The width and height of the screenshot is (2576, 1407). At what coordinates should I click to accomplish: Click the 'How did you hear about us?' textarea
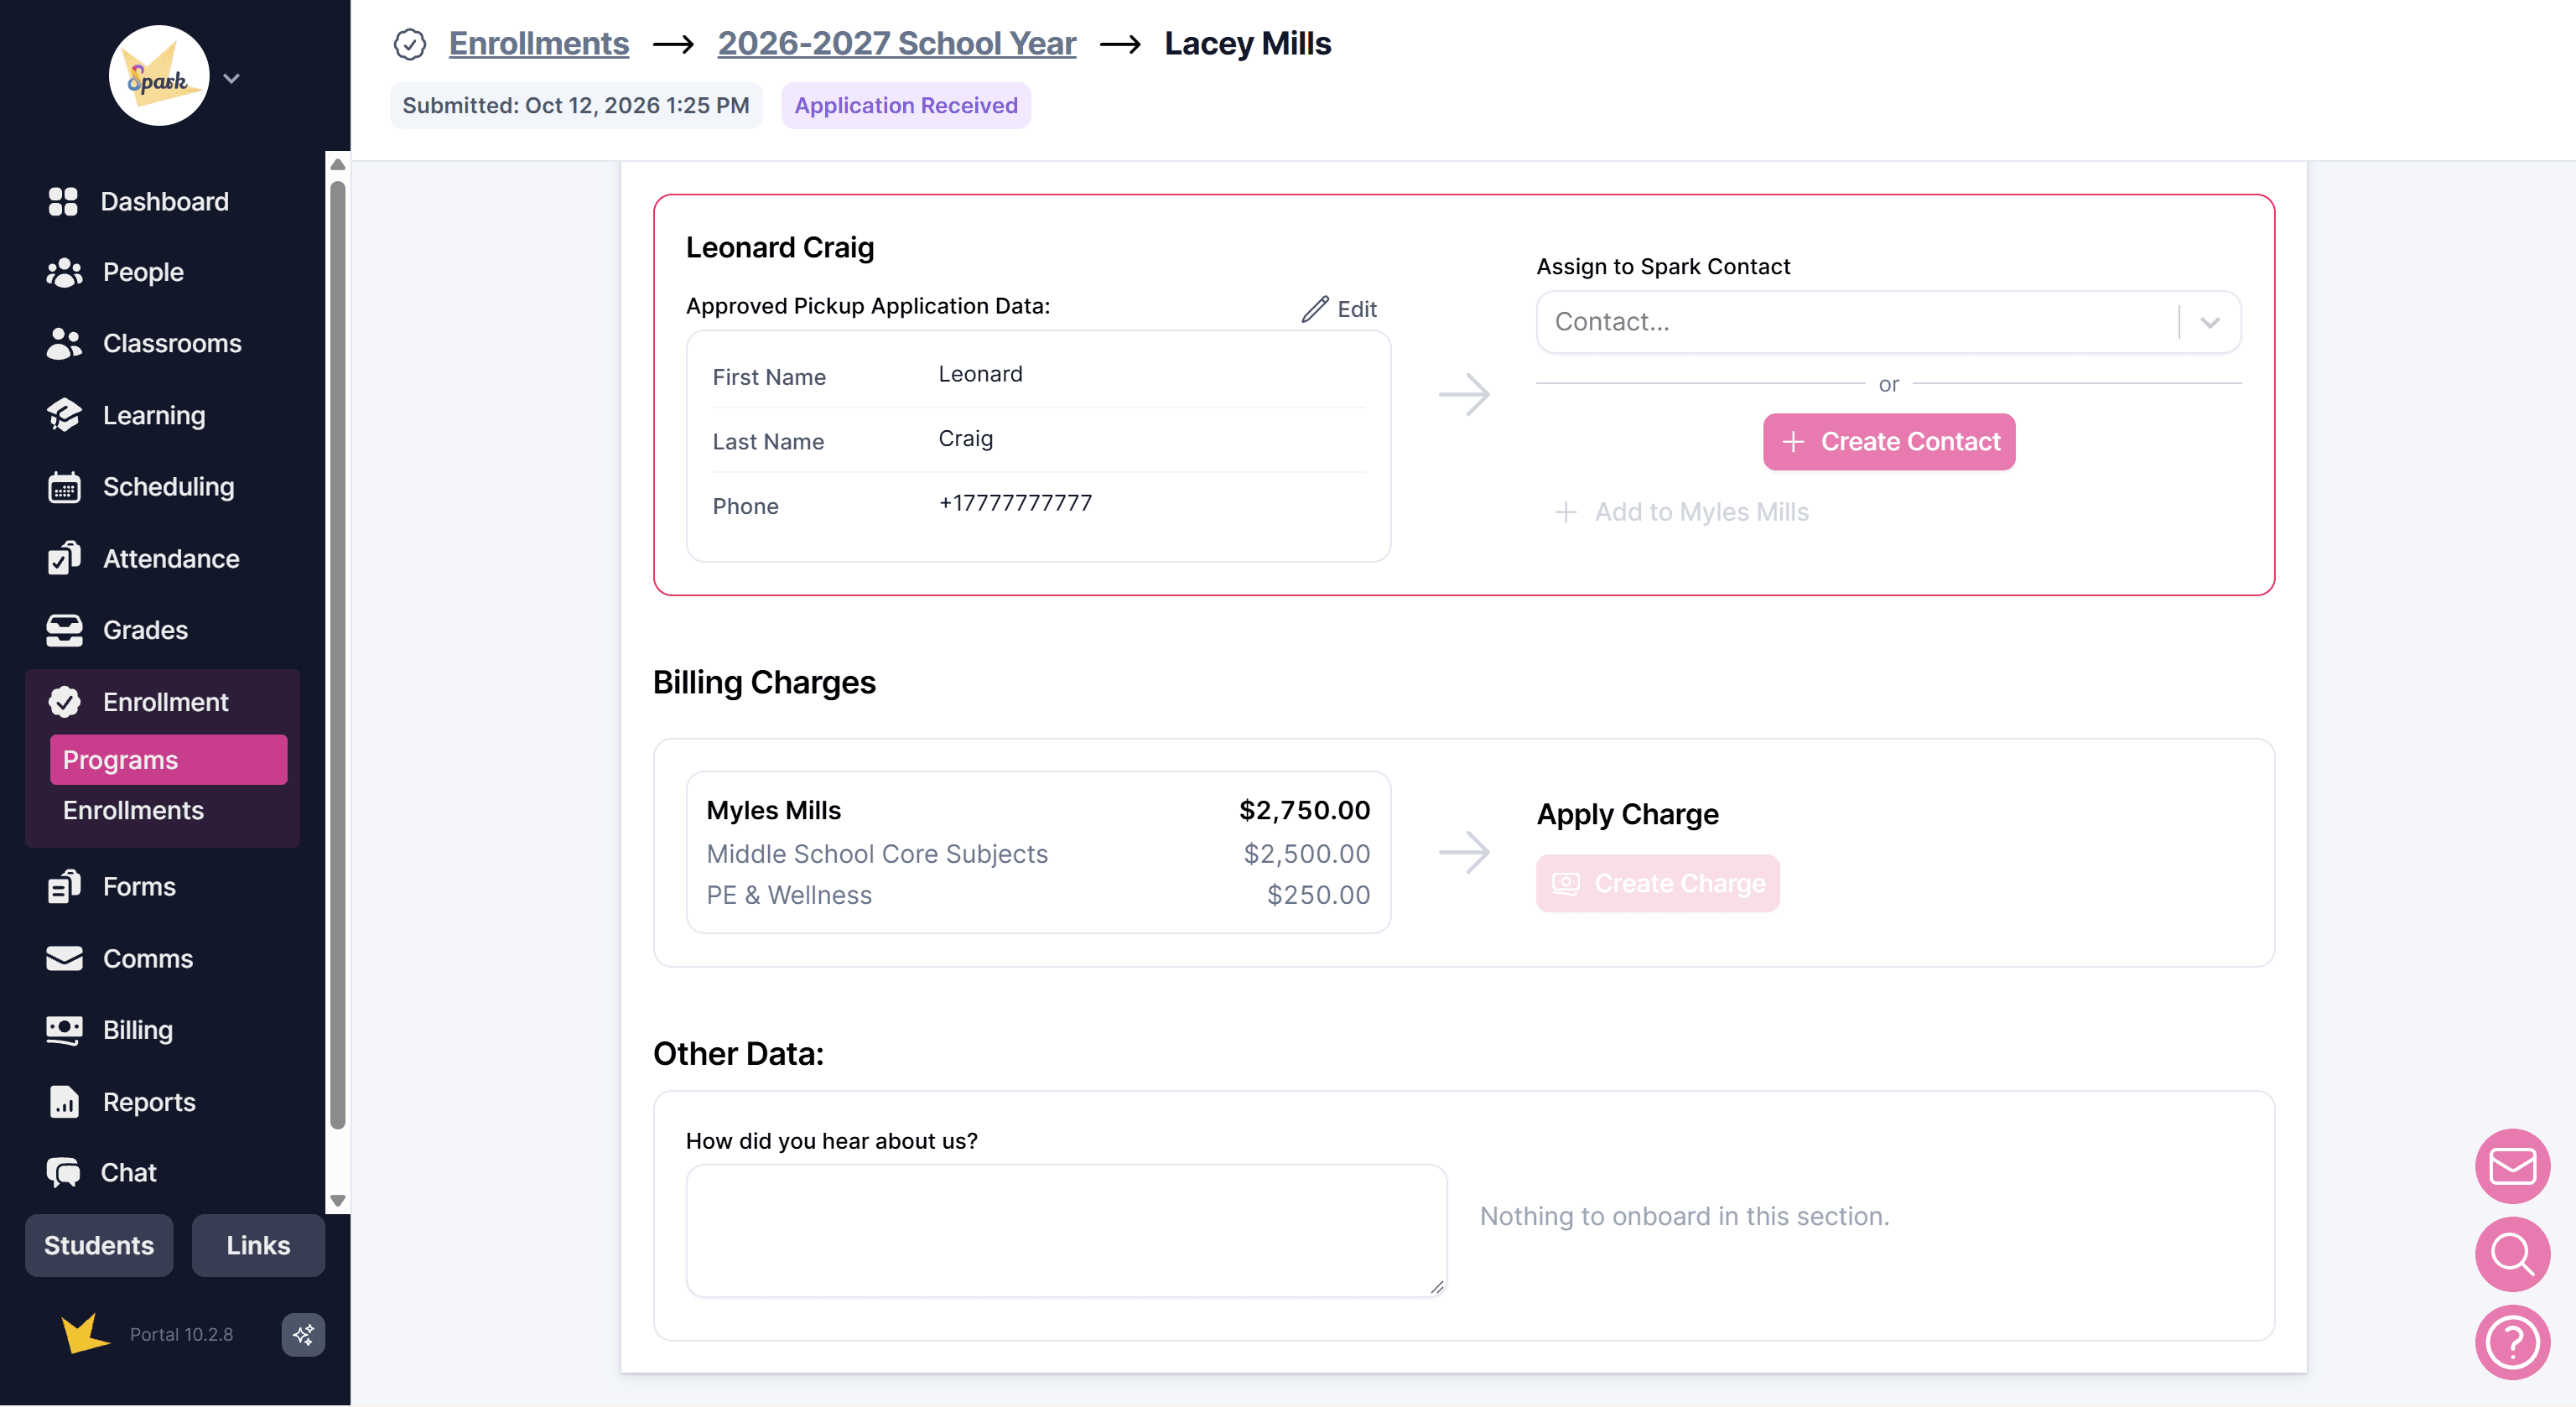pos(1066,1231)
